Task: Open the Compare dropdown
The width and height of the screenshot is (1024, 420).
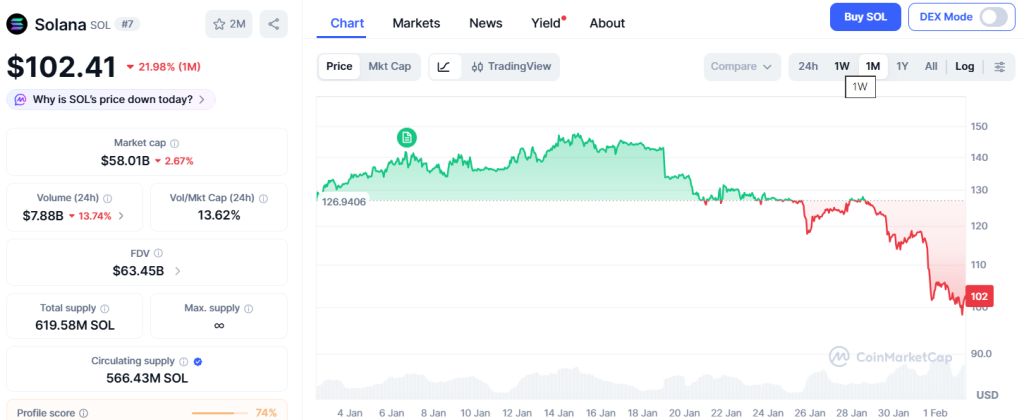Action: click(x=741, y=67)
